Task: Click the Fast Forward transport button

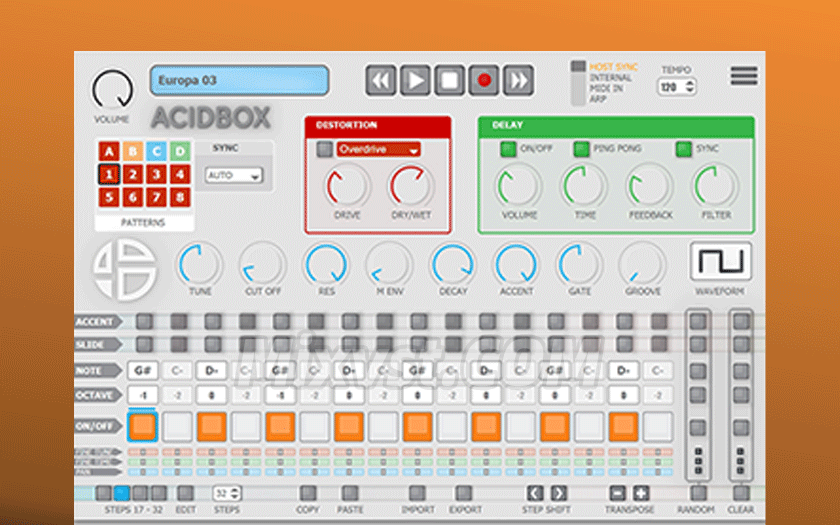Action: pos(518,81)
